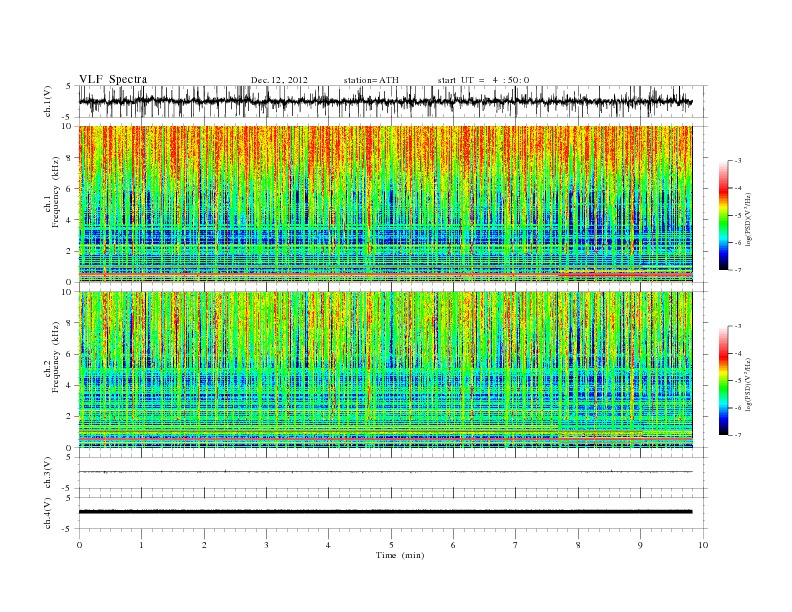
Task: Select the lower colorbar's log(PSD) label
Action: pyautogui.click(x=749, y=384)
